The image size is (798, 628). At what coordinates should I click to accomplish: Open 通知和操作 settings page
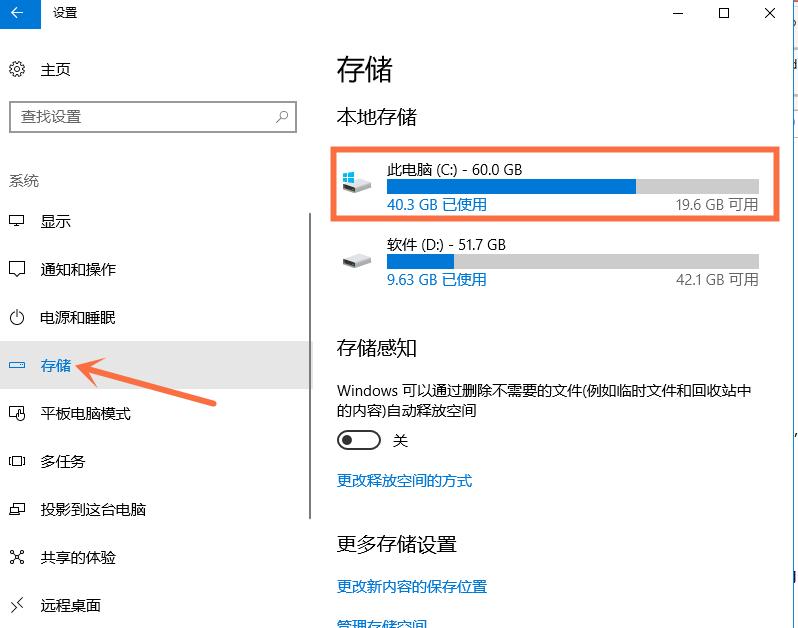(x=78, y=269)
